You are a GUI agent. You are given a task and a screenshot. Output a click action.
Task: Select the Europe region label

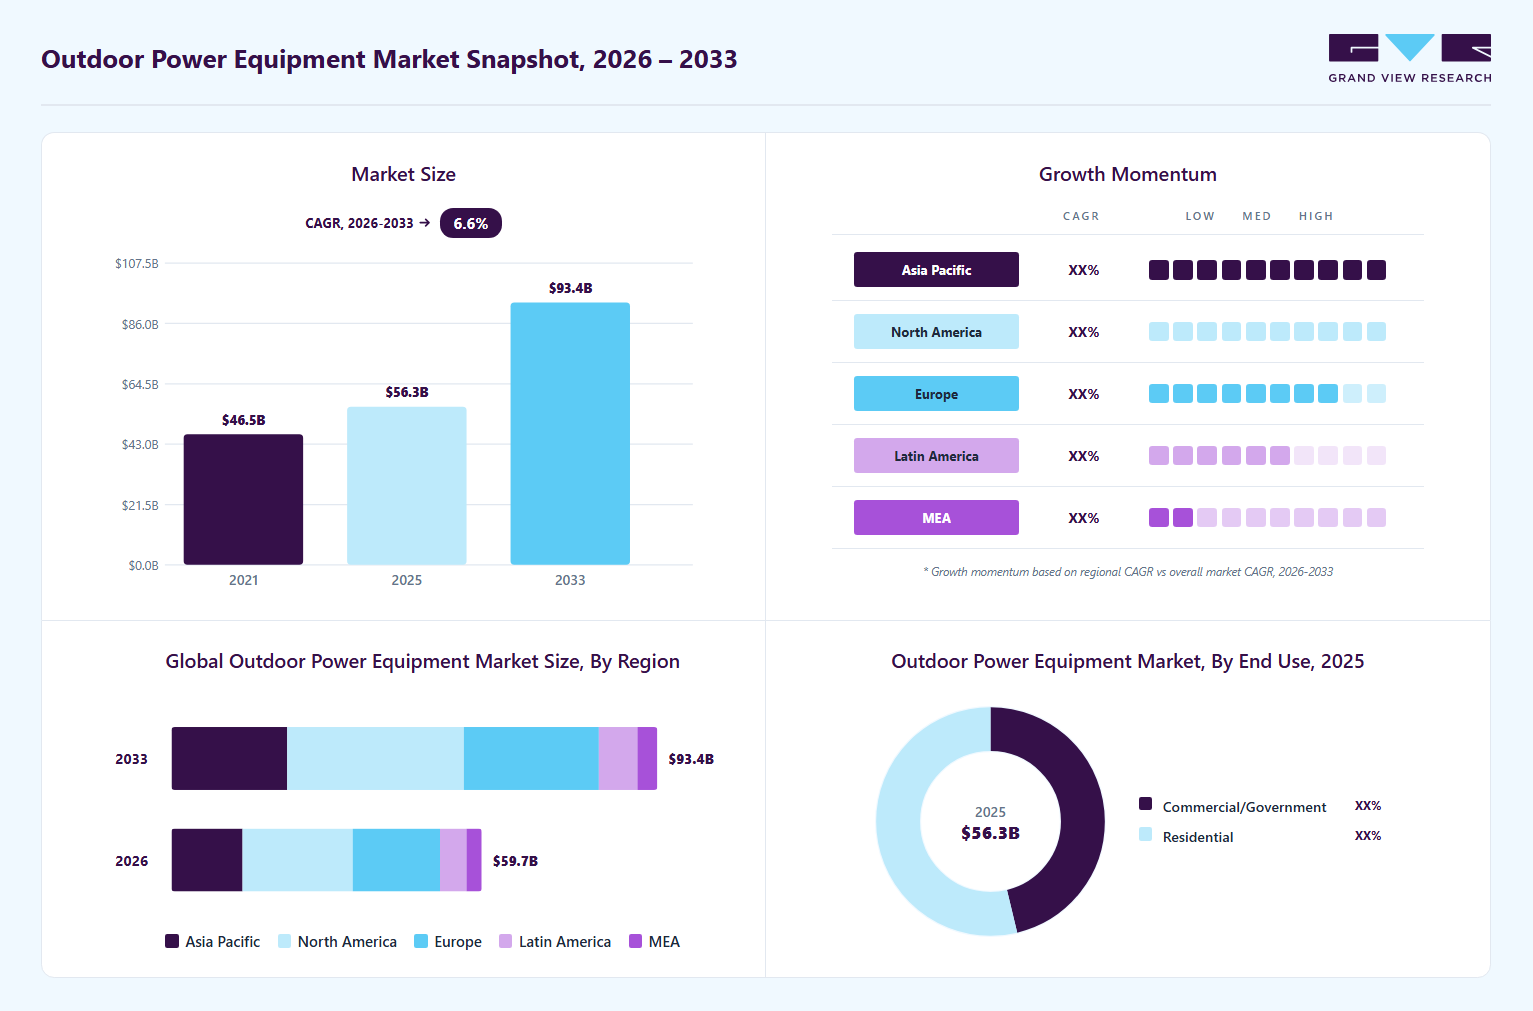point(936,394)
